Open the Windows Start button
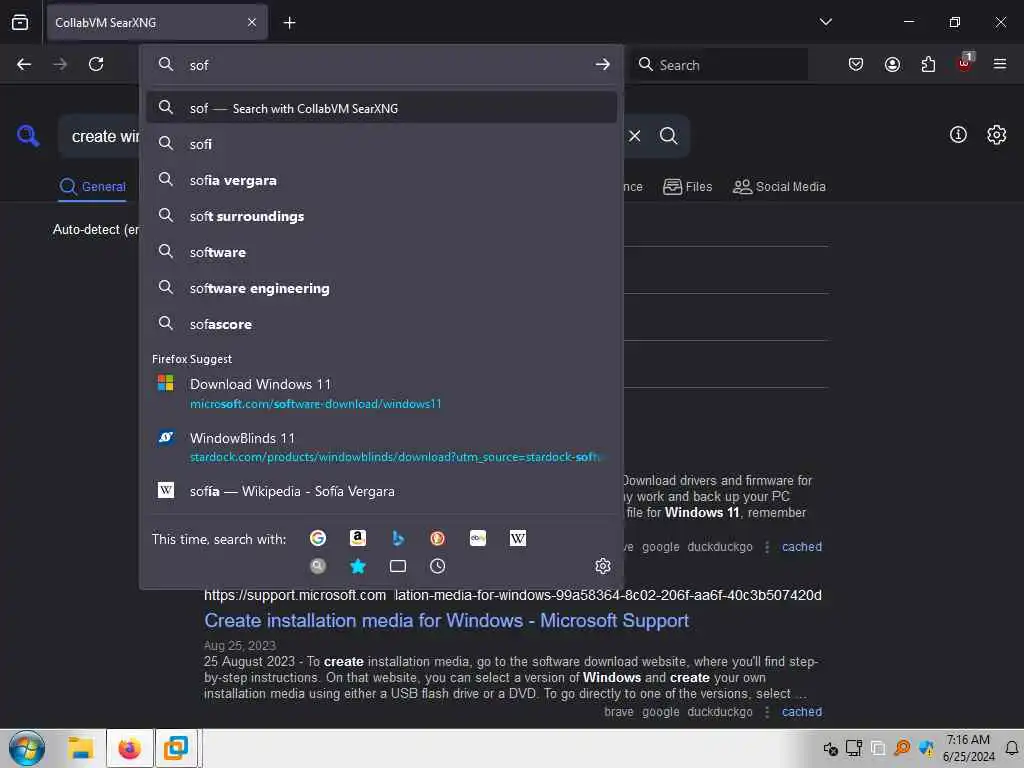 point(27,748)
